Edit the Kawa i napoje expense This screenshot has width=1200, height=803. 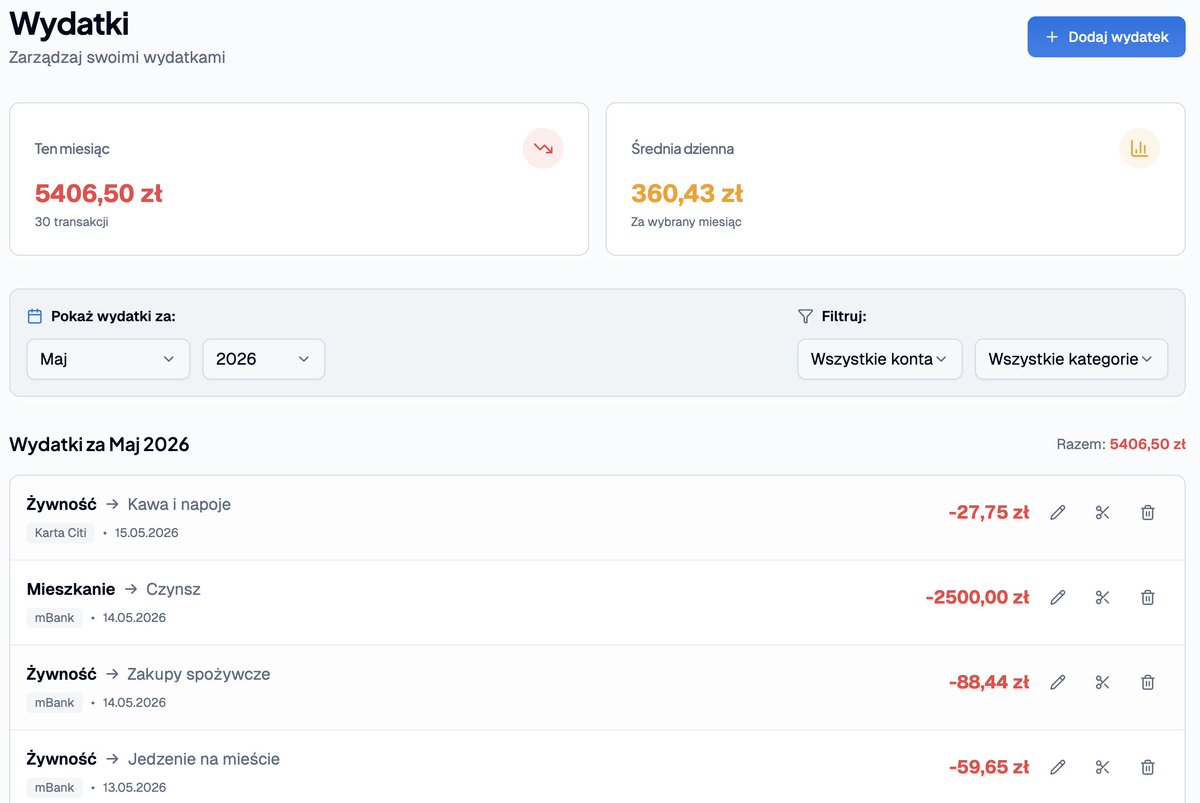pos(1058,512)
